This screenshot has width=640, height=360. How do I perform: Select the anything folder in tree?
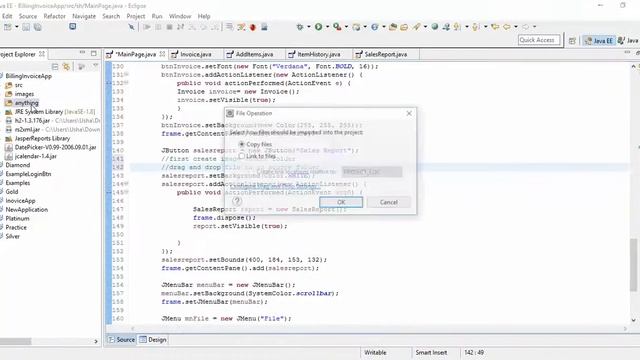pos(27,103)
